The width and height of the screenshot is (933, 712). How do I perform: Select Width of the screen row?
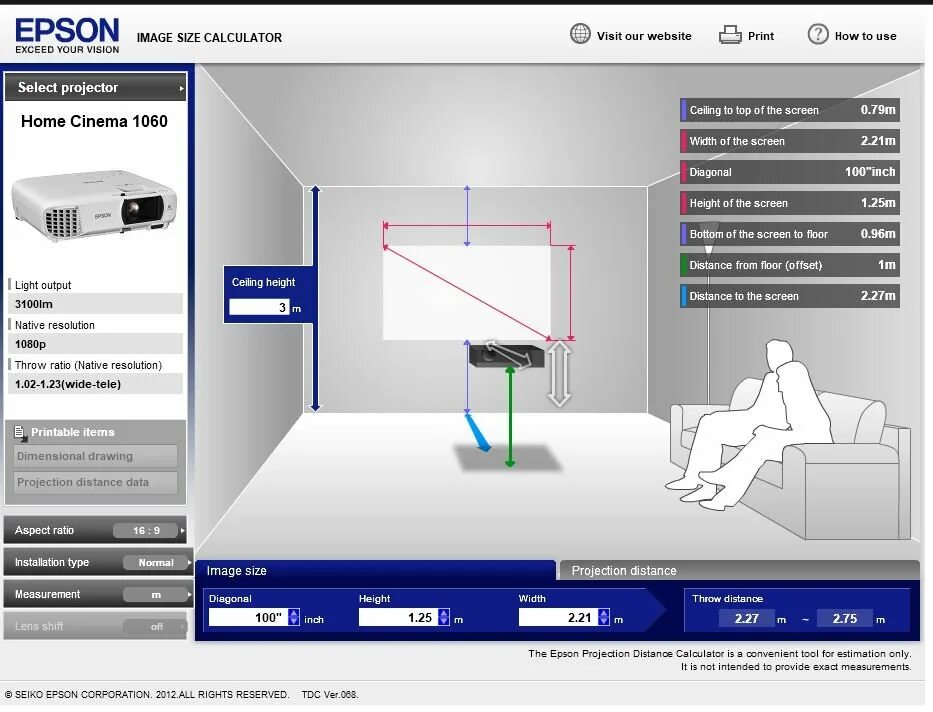pos(790,141)
